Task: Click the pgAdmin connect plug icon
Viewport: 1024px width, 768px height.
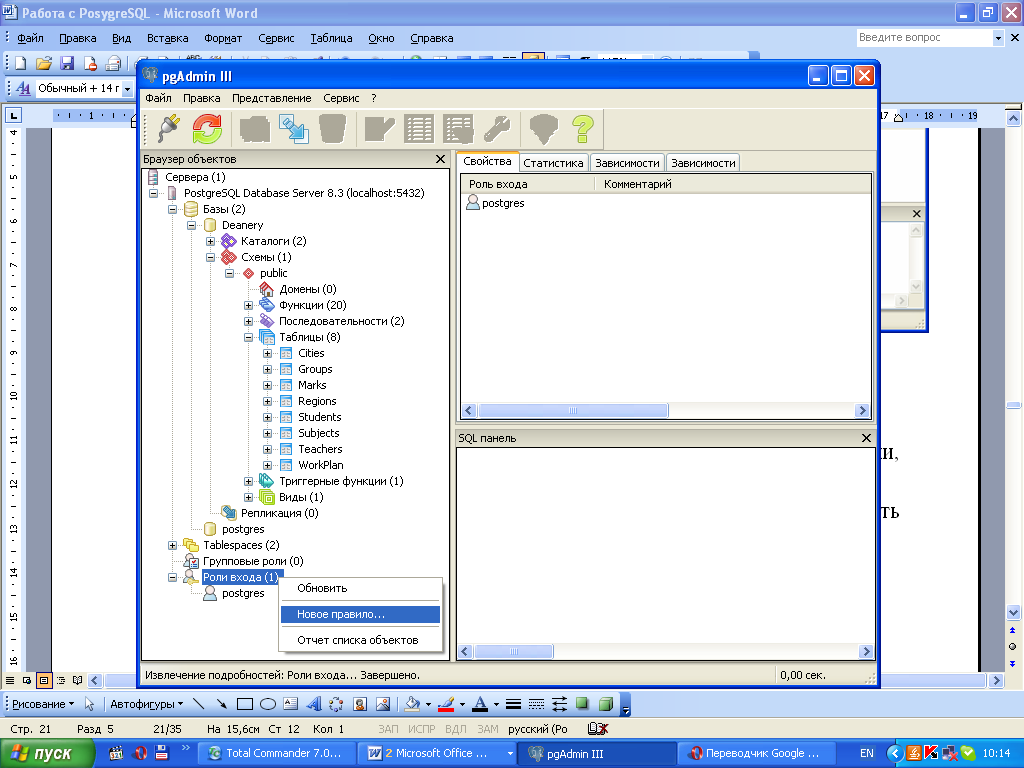Action: point(169,128)
